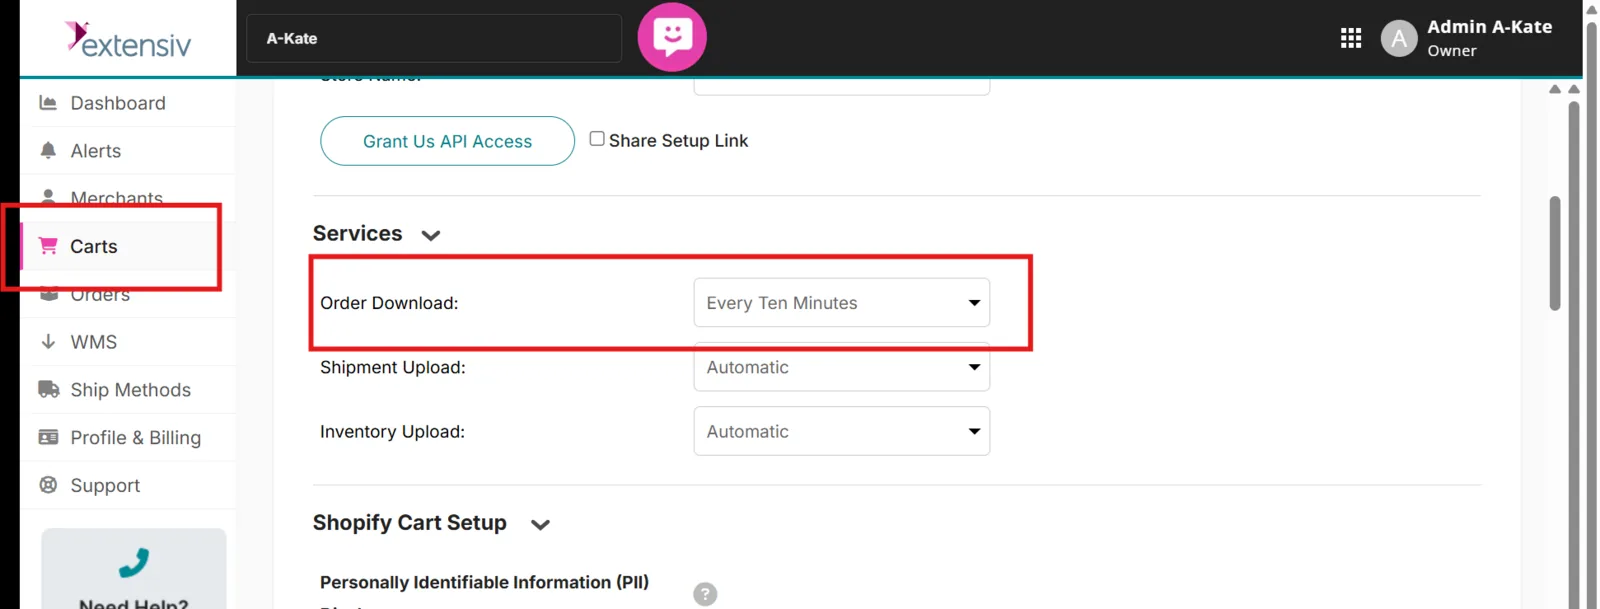Collapse the Services section chevron

pyautogui.click(x=431, y=236)
